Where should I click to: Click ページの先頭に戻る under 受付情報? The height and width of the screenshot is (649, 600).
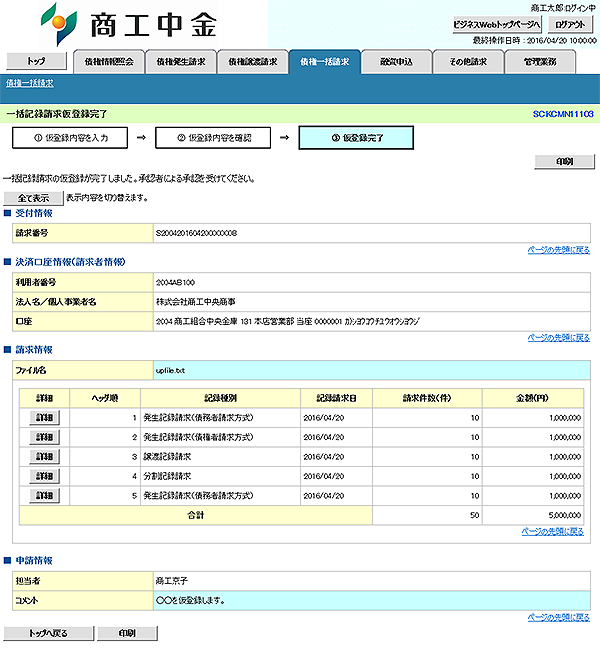pyautogui.click(x=559, y=250)
